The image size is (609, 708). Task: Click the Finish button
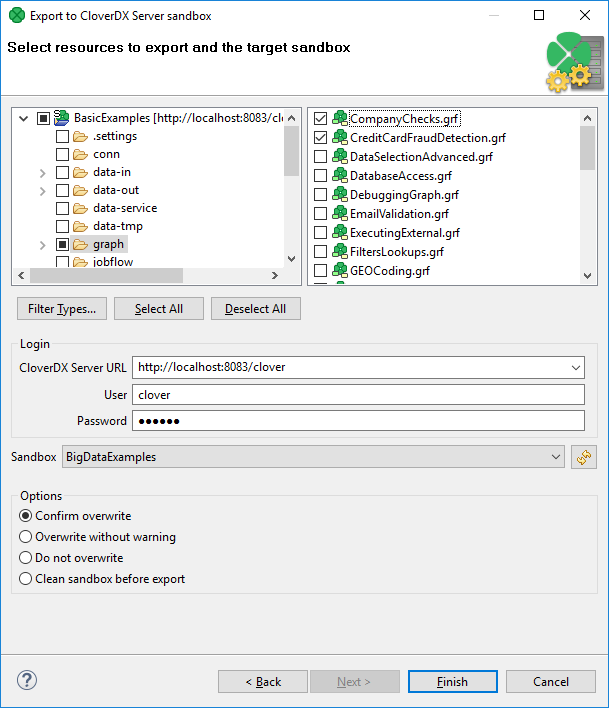452,682
